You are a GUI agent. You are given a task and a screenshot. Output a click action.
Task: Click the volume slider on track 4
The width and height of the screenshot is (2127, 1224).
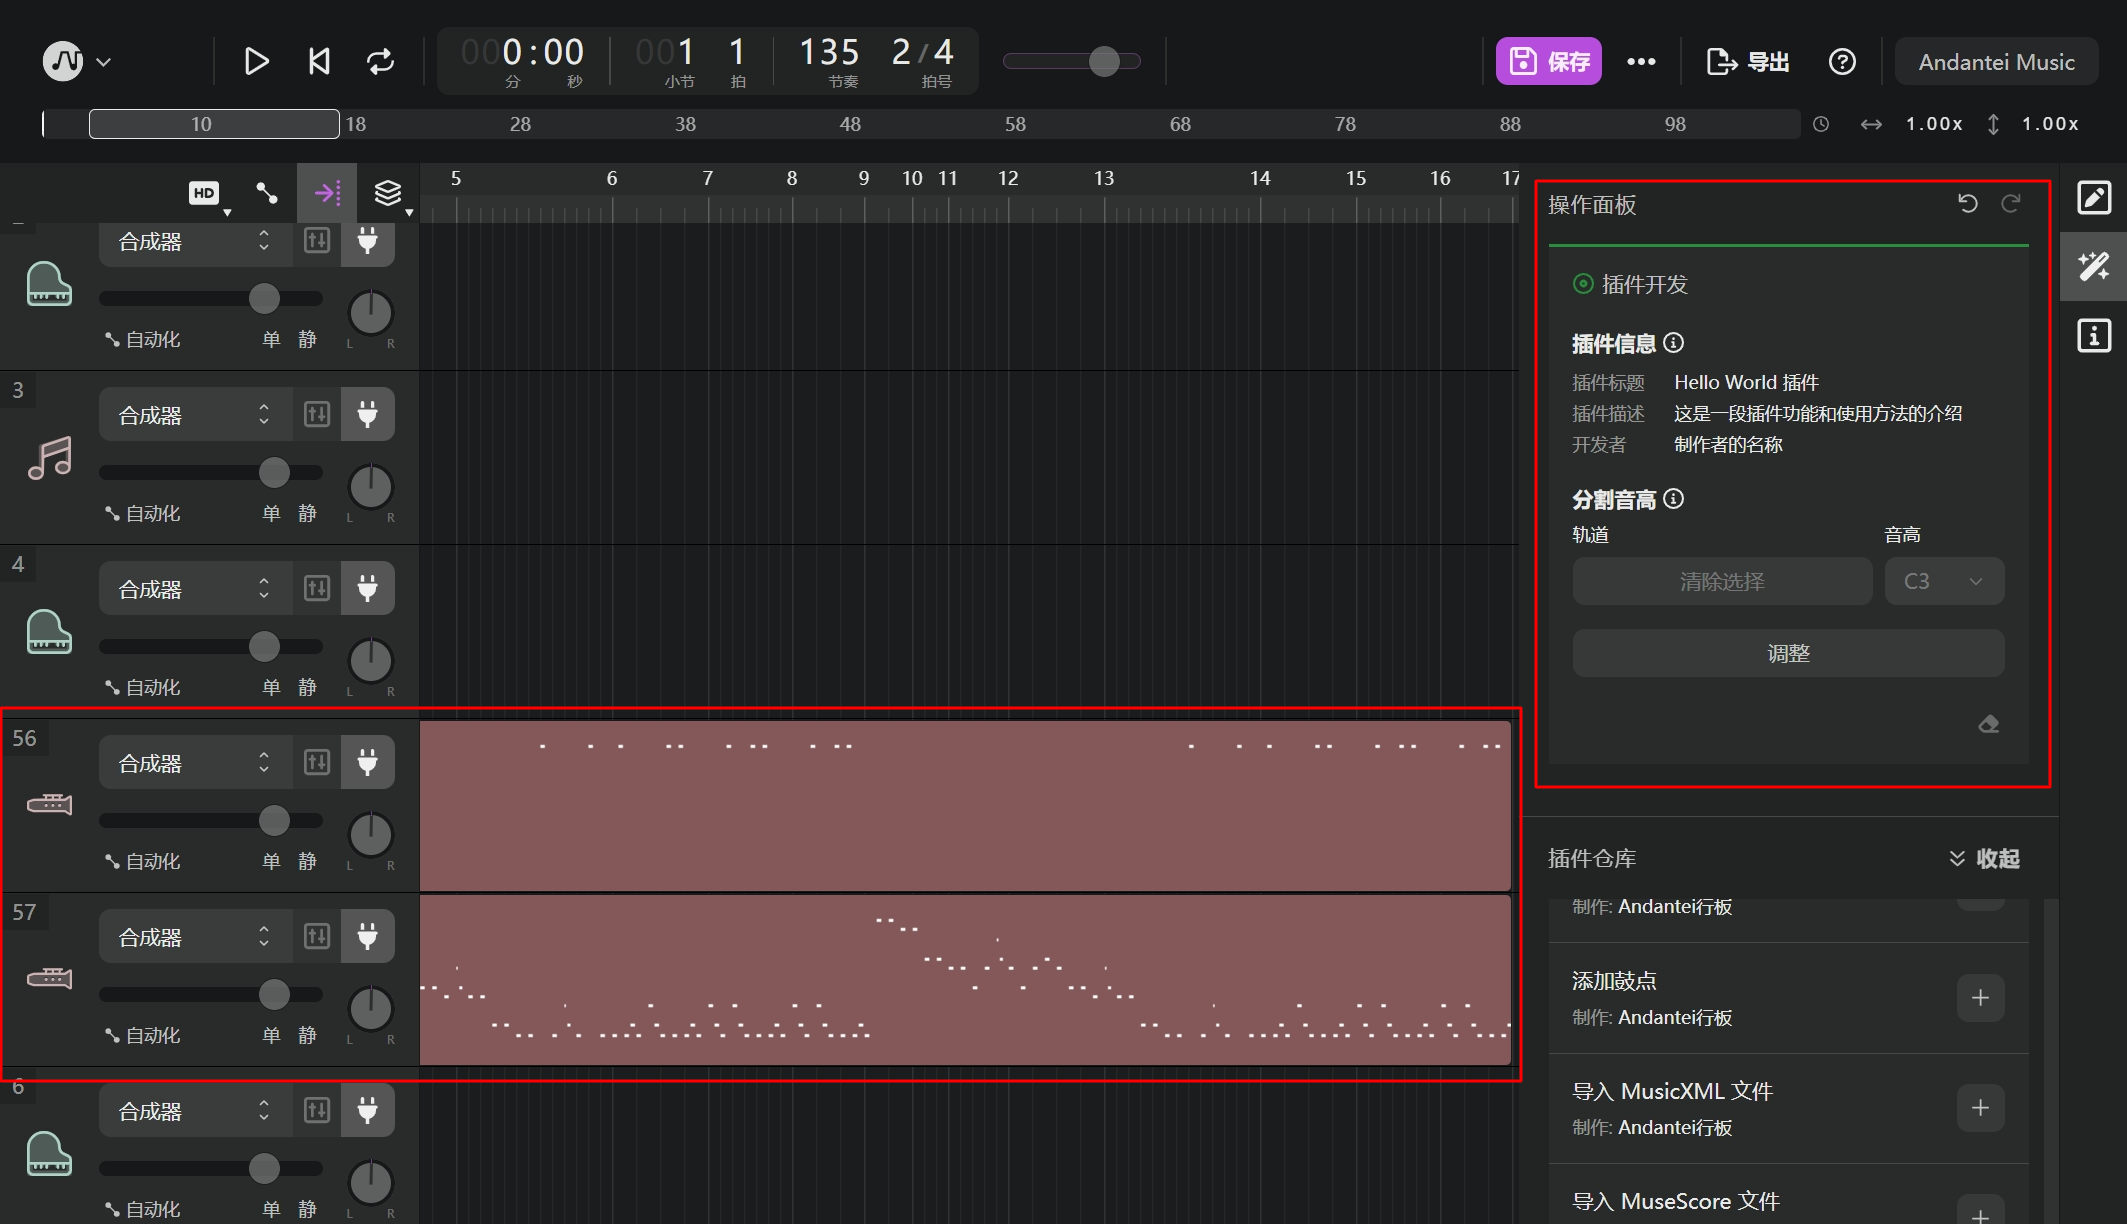coord(264,647)
